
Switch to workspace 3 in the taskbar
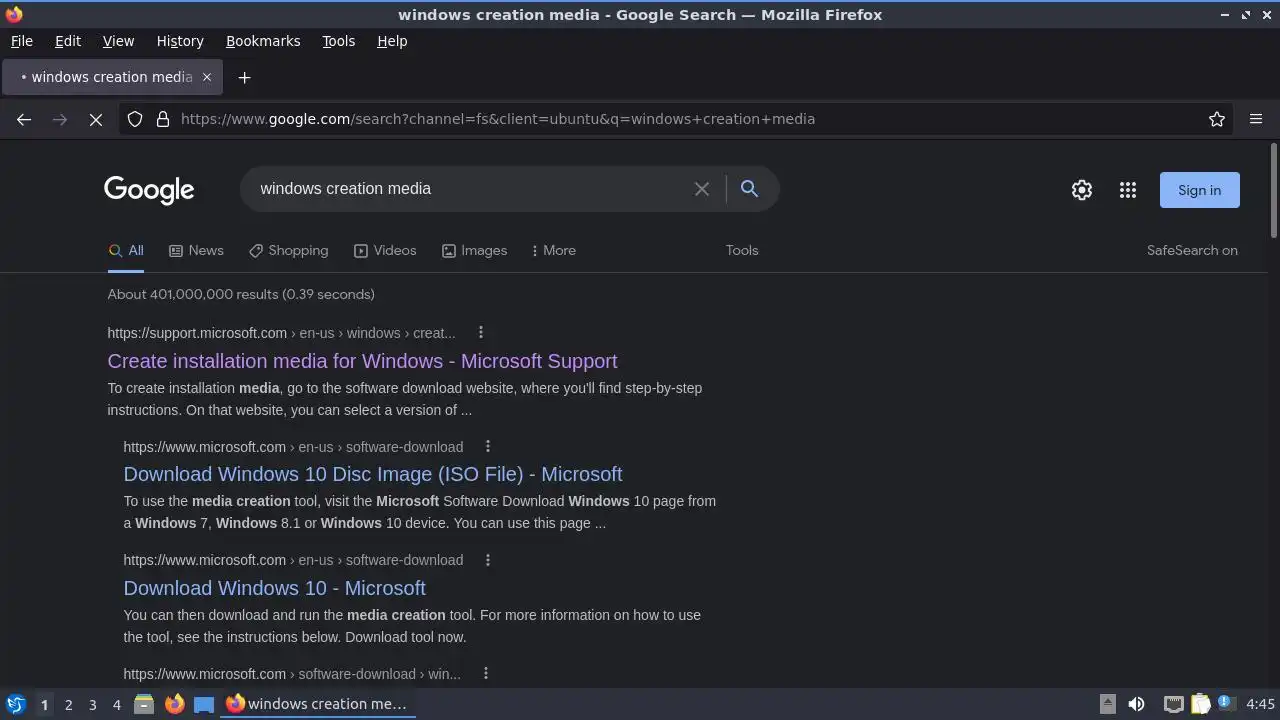coord(92,704)
